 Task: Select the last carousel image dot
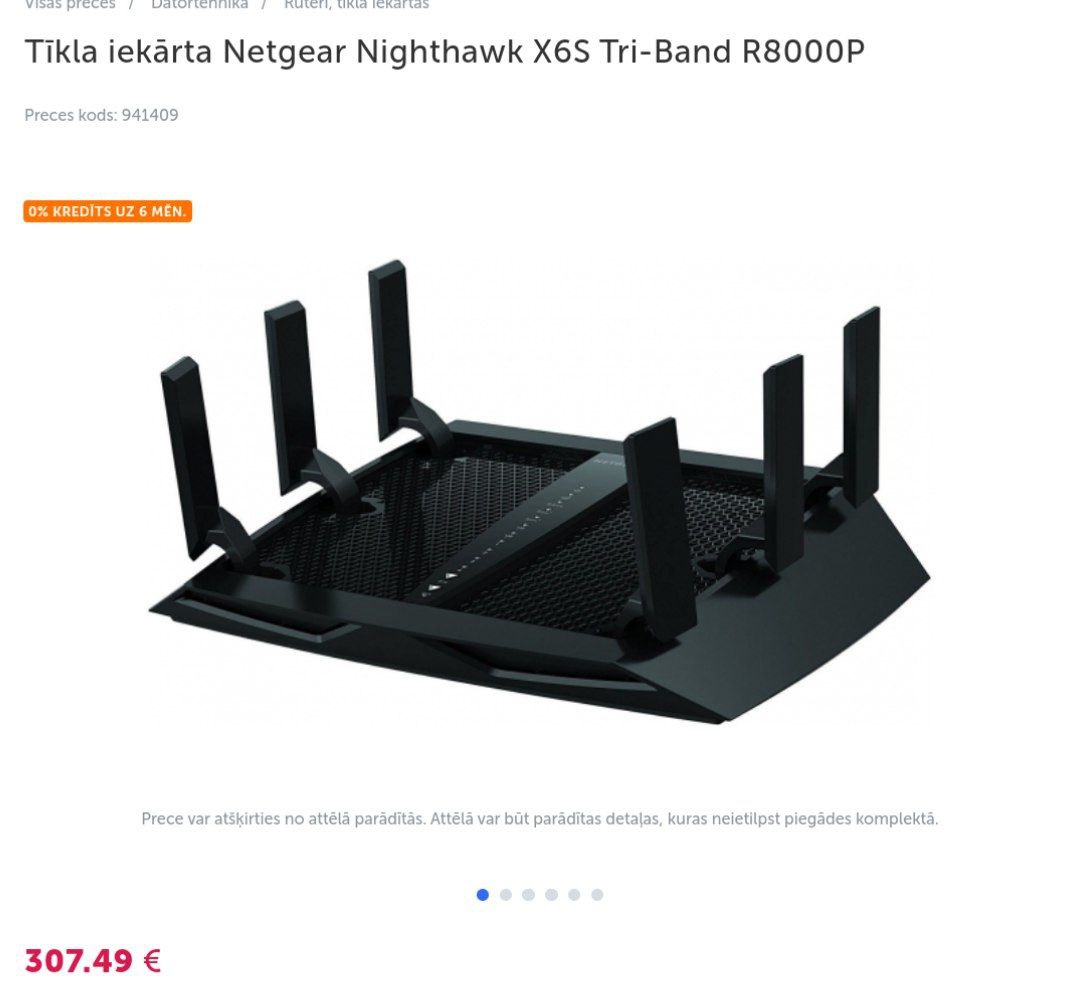click(x=597, y=895)
